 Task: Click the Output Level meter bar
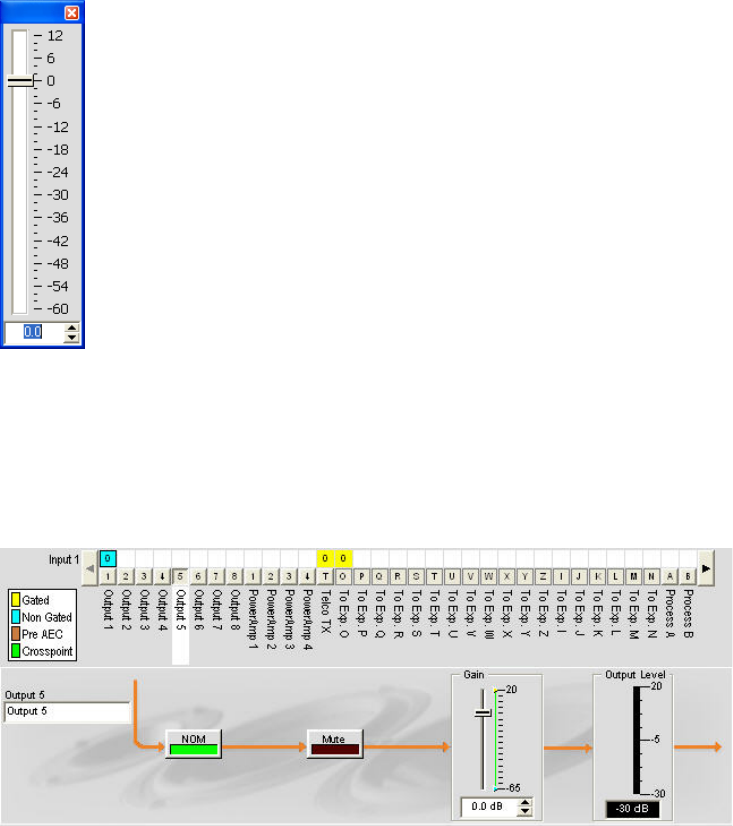coord(637,740)
